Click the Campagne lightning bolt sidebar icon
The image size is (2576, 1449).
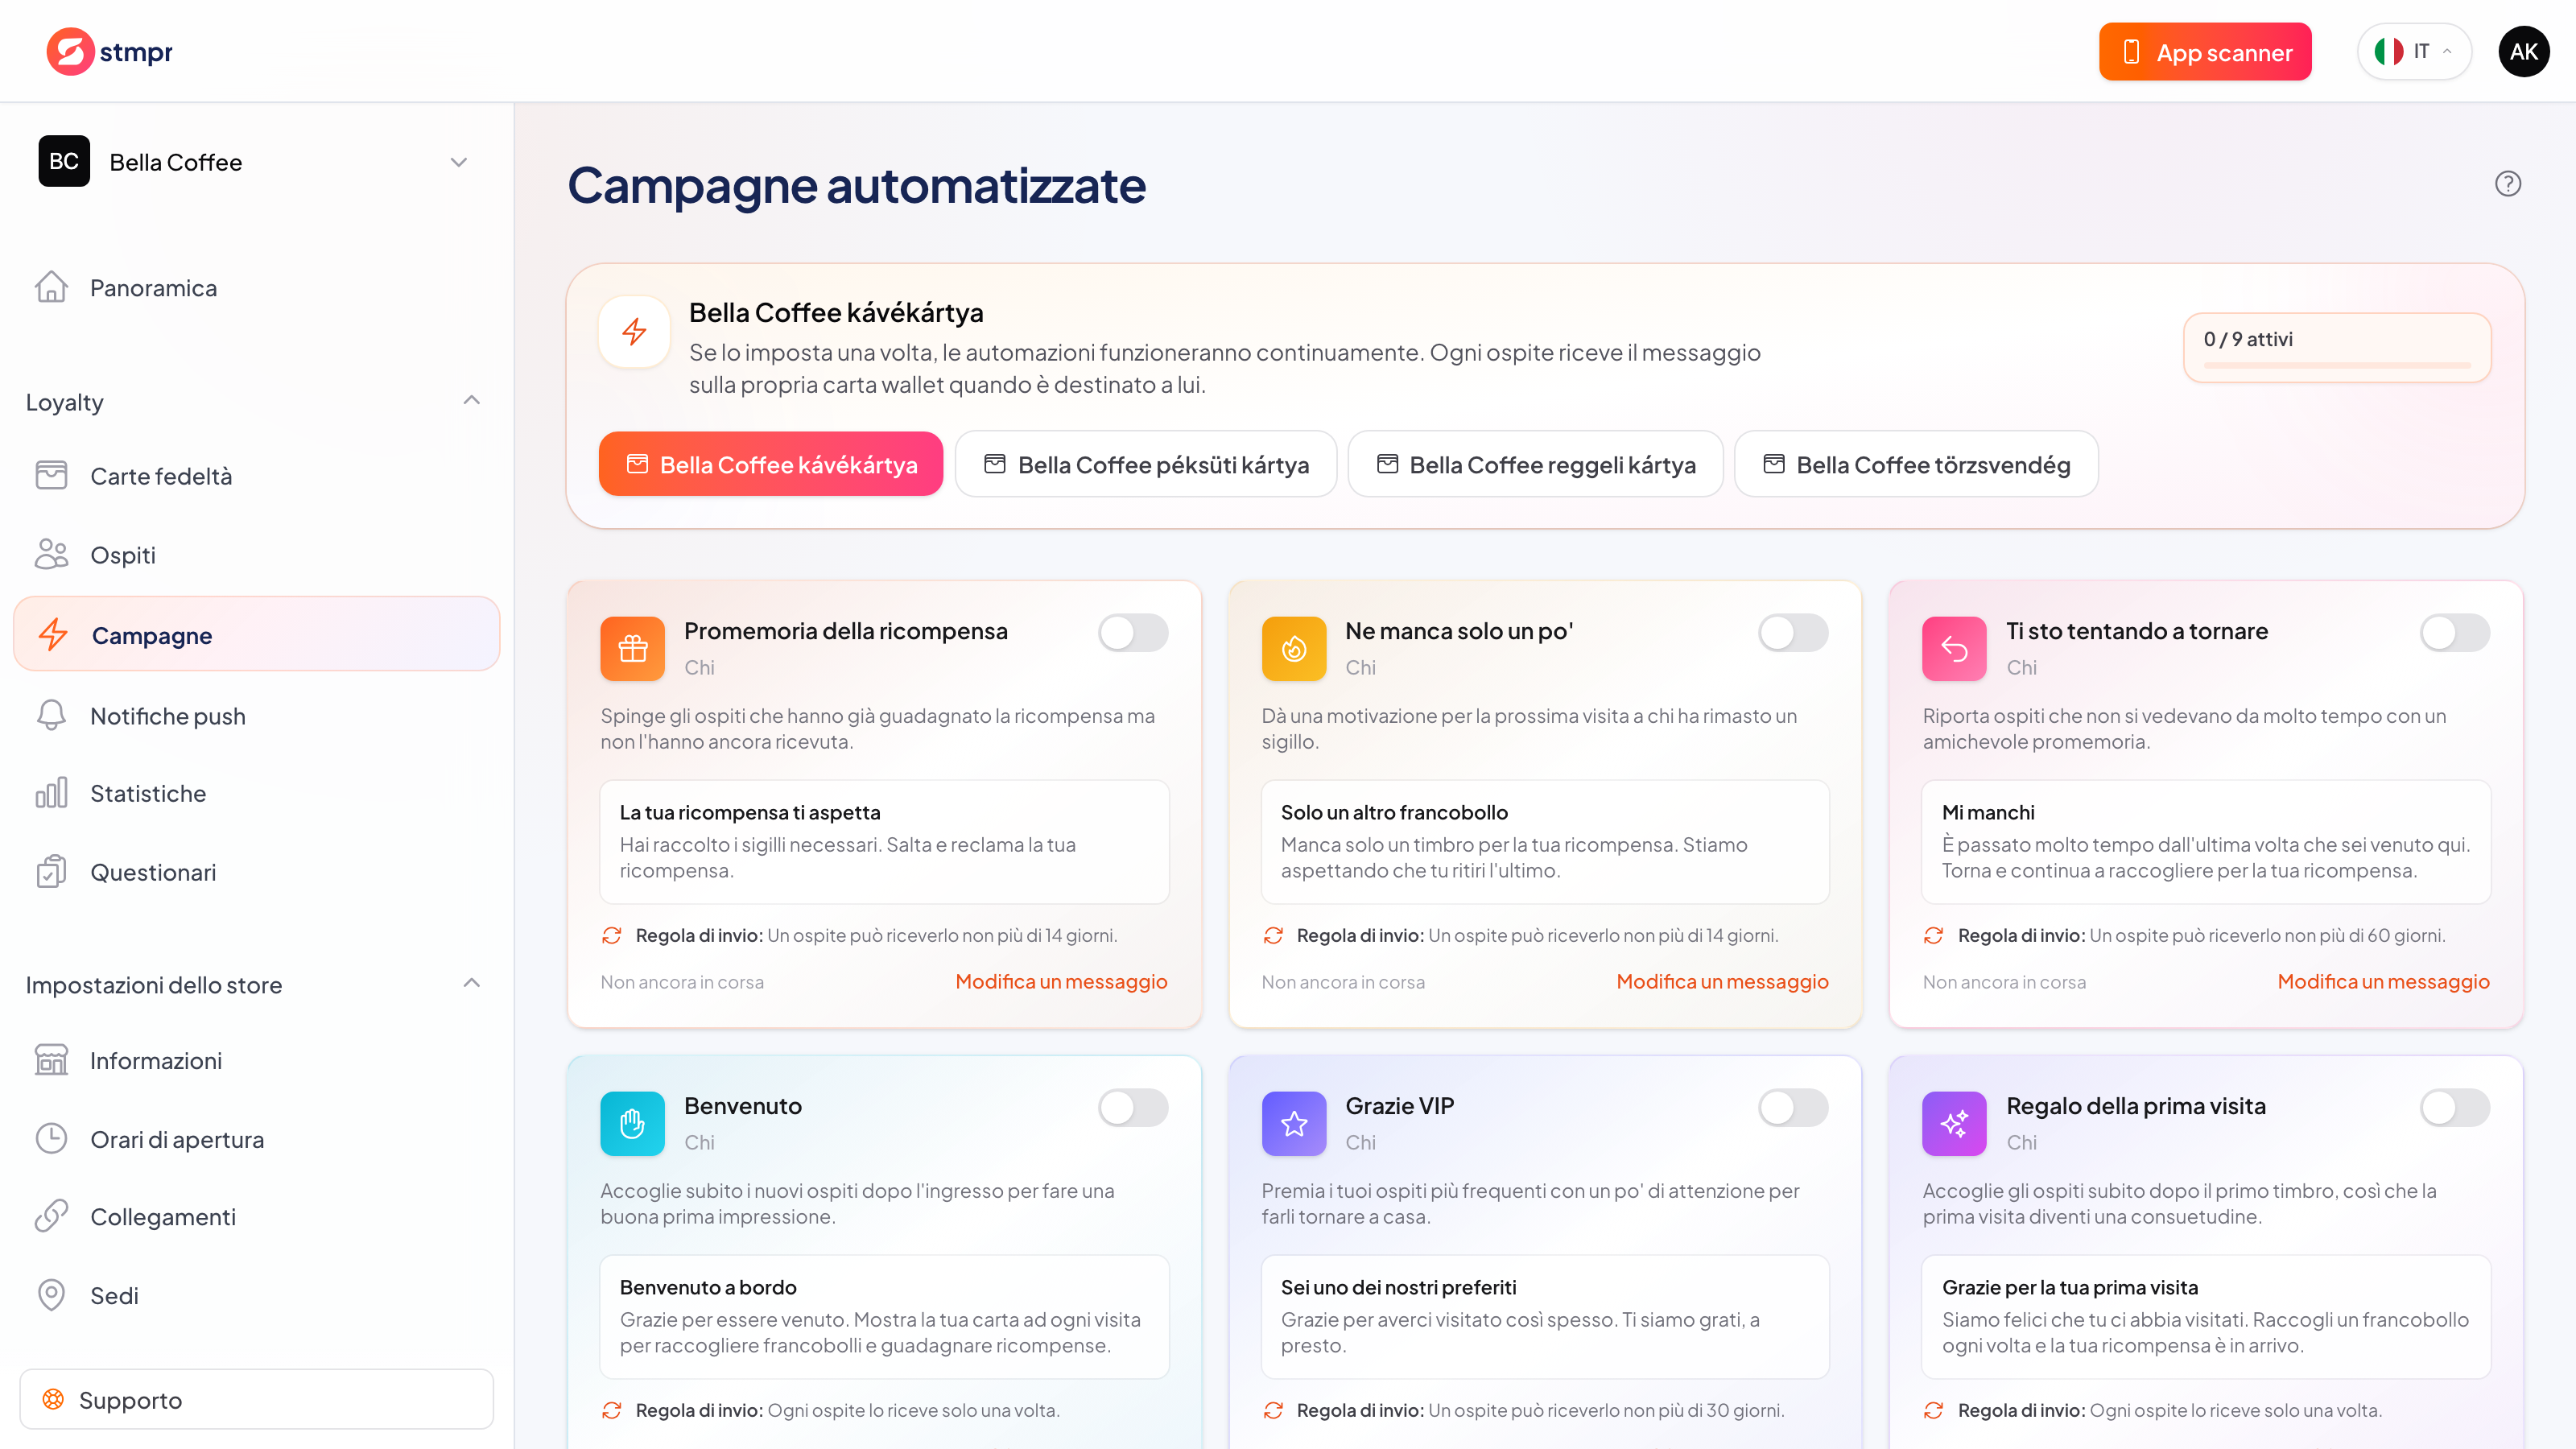pos(53,634)
